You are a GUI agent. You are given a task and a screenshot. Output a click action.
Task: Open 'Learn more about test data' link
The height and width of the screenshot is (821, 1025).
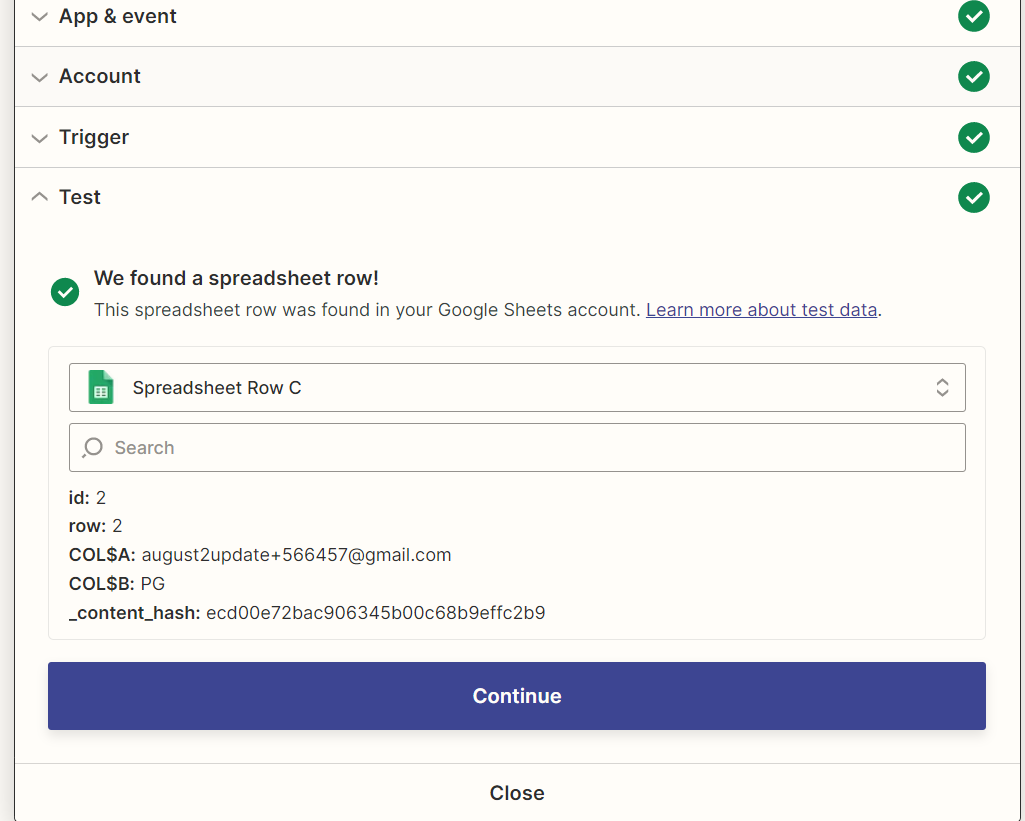[x=761, y=310]
